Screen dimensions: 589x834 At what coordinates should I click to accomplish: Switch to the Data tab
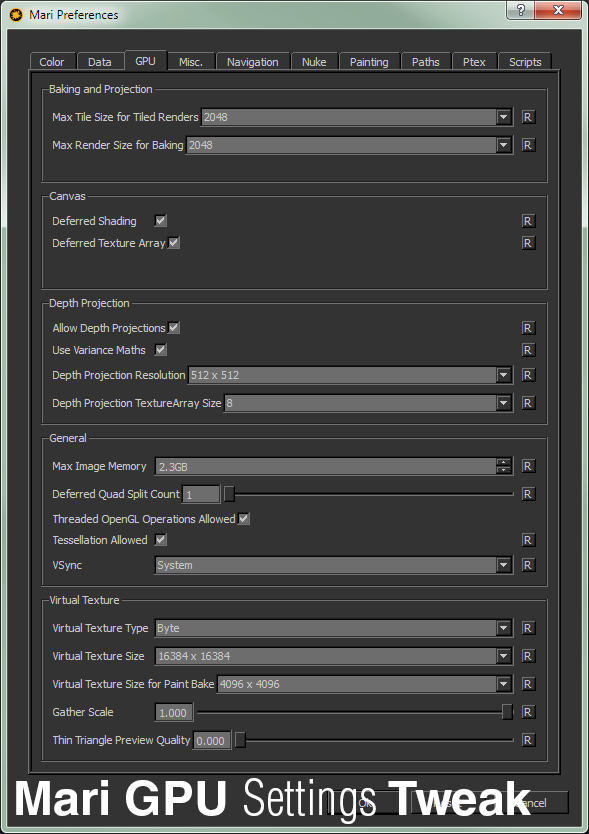click(x=99, y=62)
